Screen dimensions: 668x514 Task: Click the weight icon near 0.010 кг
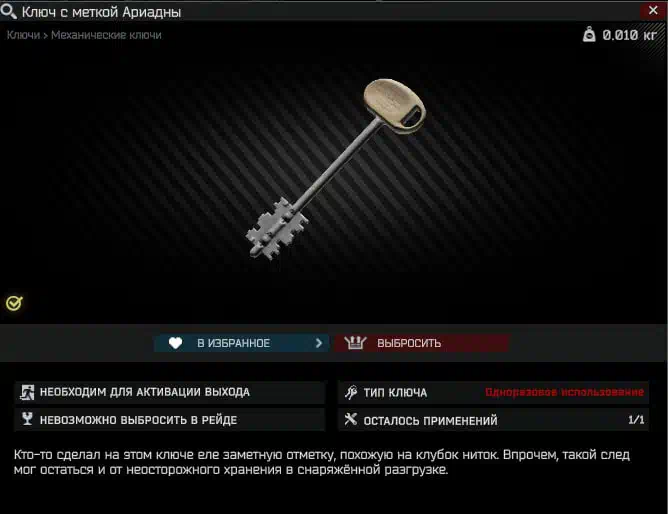point(589,34)
